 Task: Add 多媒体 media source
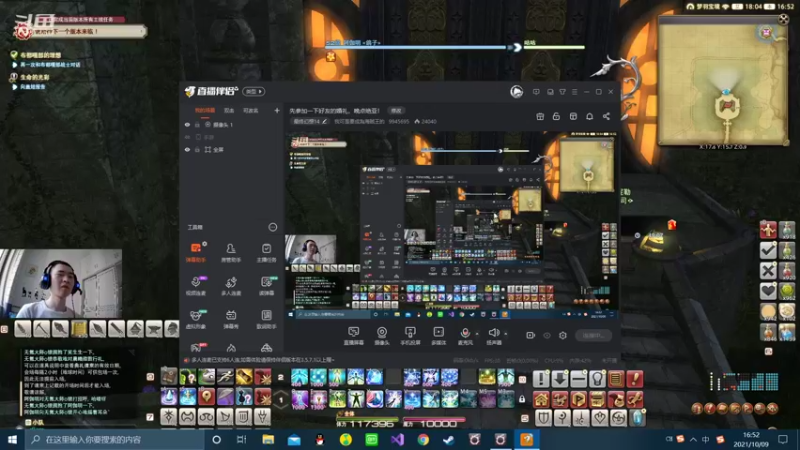438,336
